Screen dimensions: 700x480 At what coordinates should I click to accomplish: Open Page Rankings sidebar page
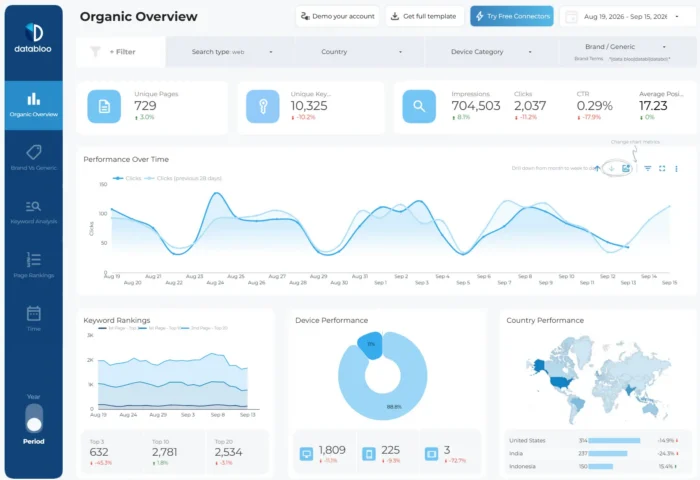click(33, 265)
